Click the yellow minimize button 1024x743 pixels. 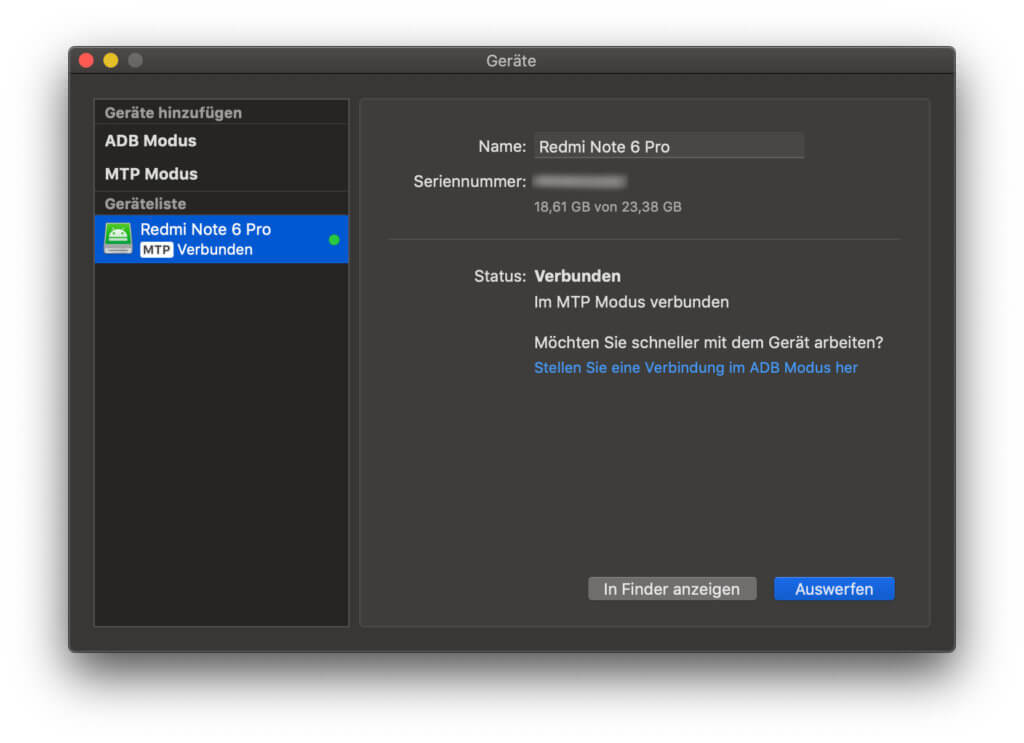point(110,59)
